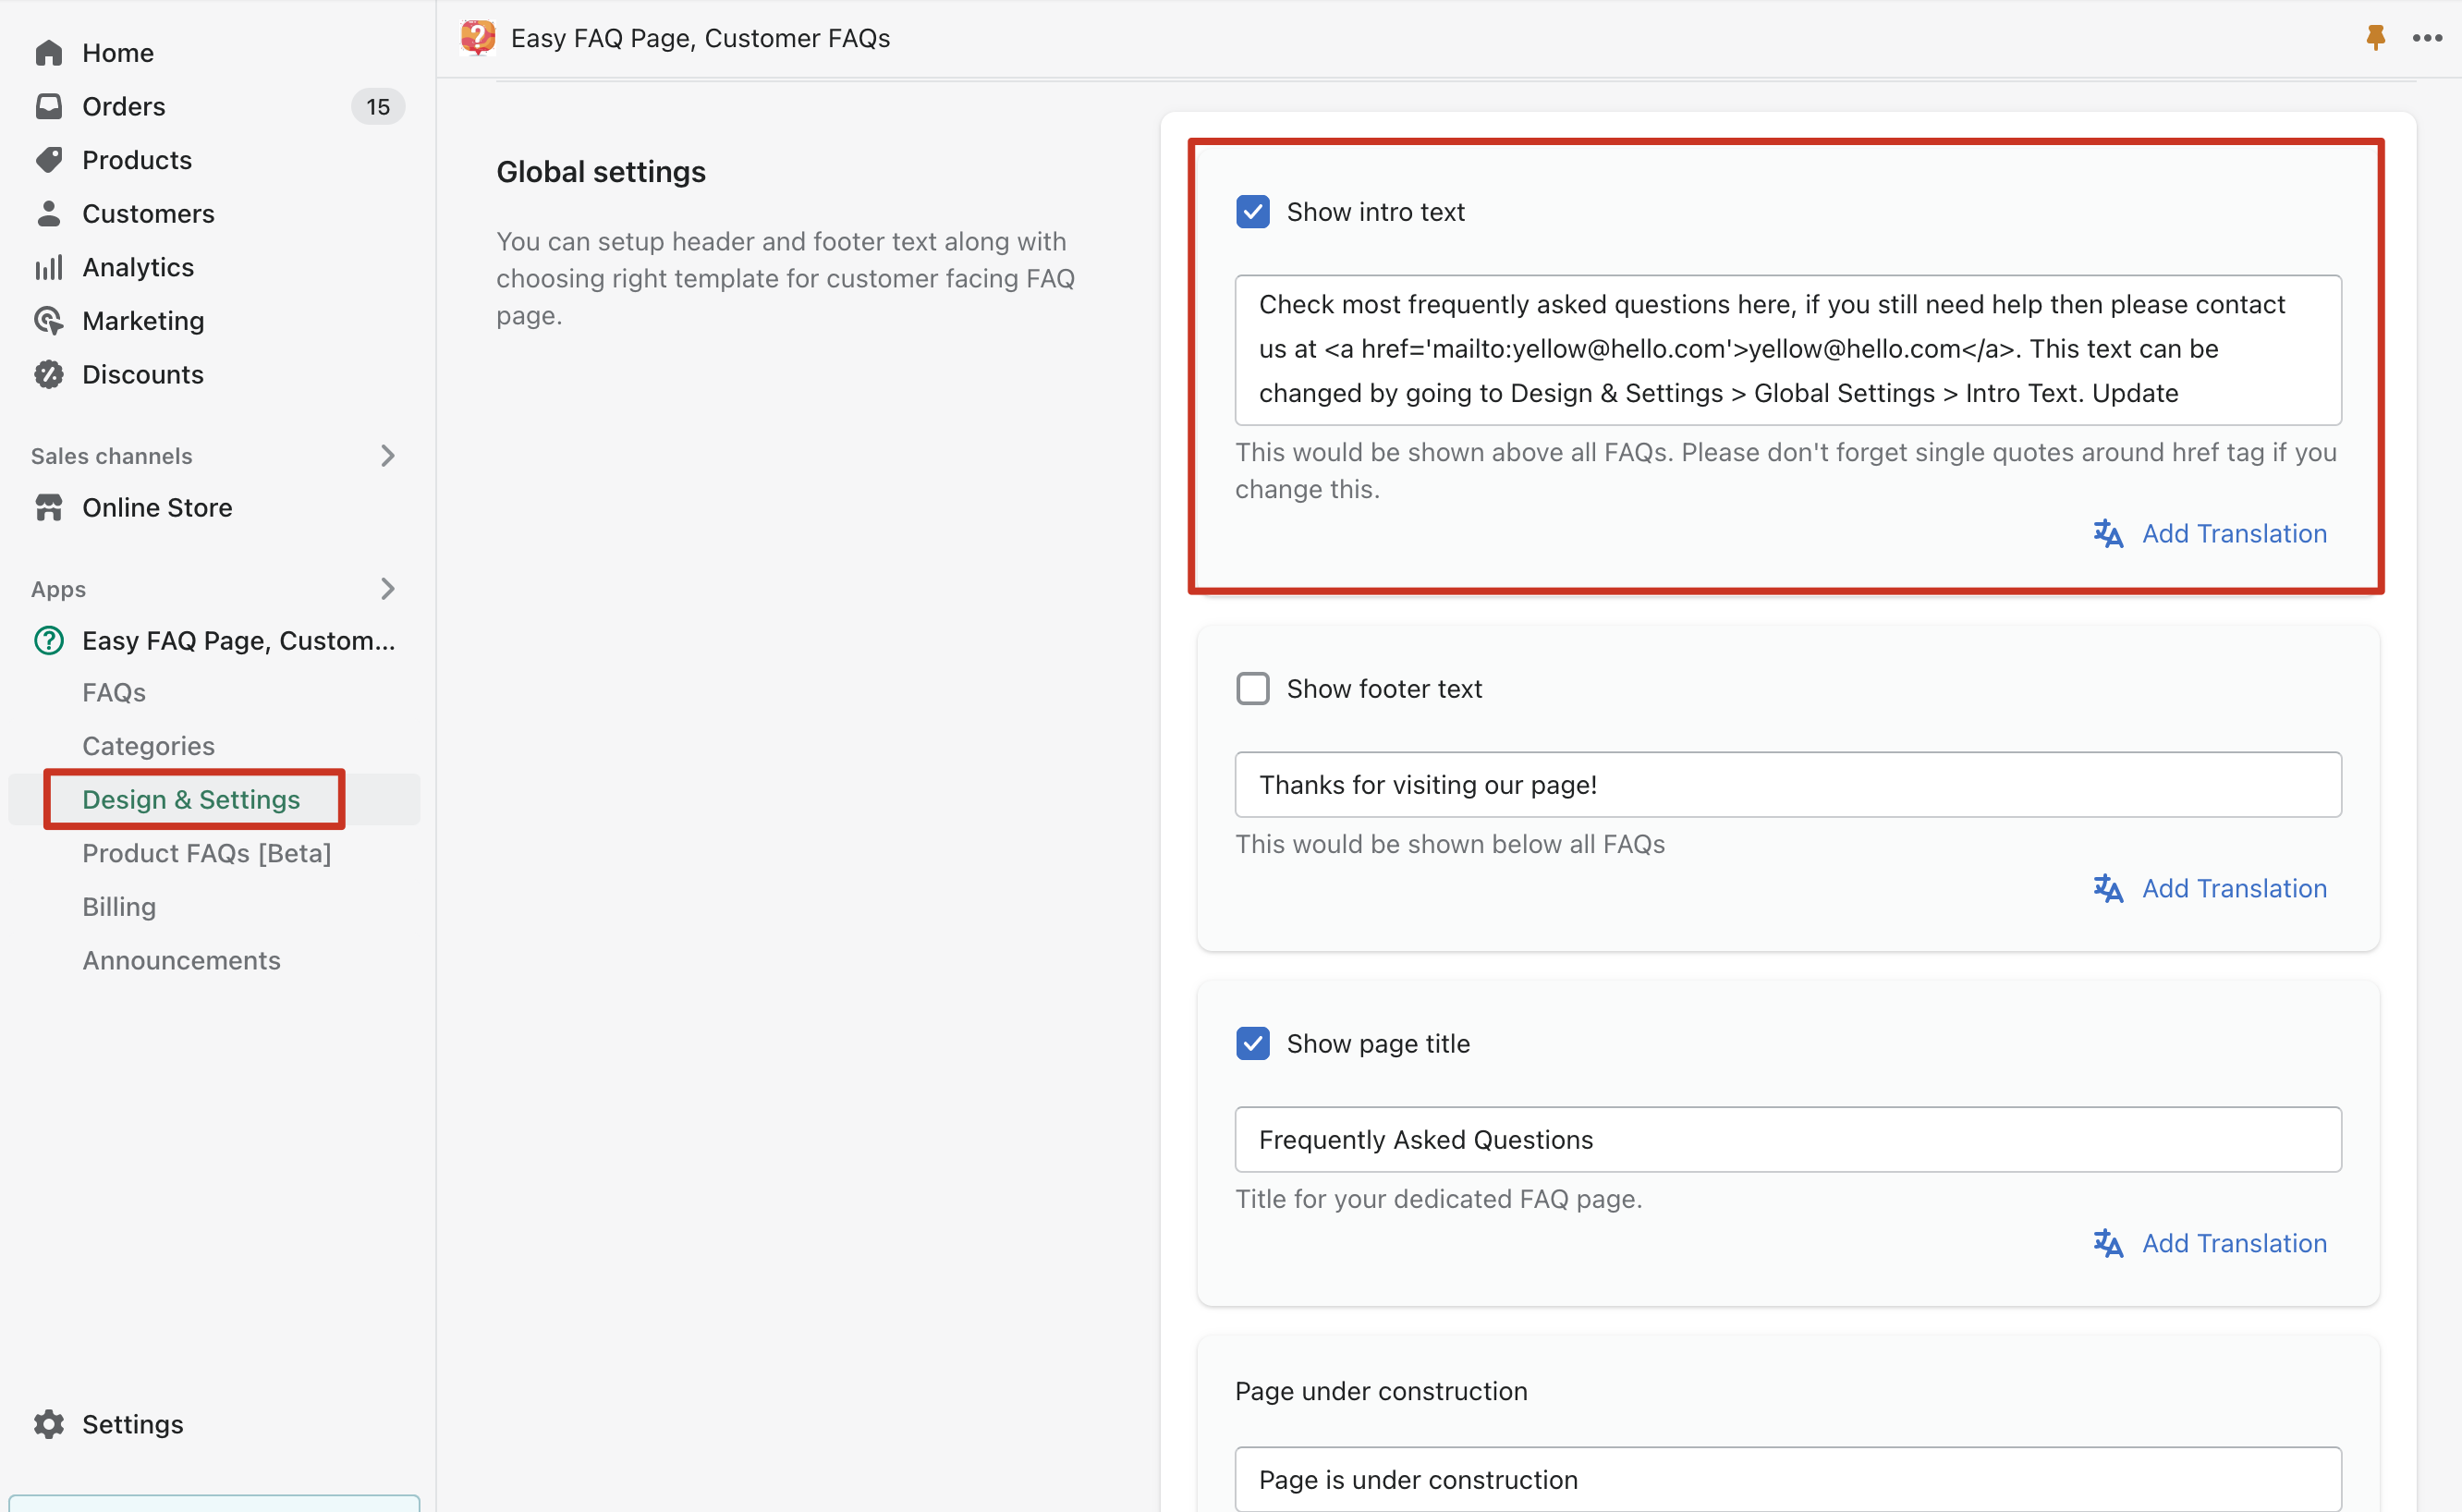Click the Discounts badge icon
This screenshot has width=2462, height=1512.
pyautogui.click(x=48, y=374)
